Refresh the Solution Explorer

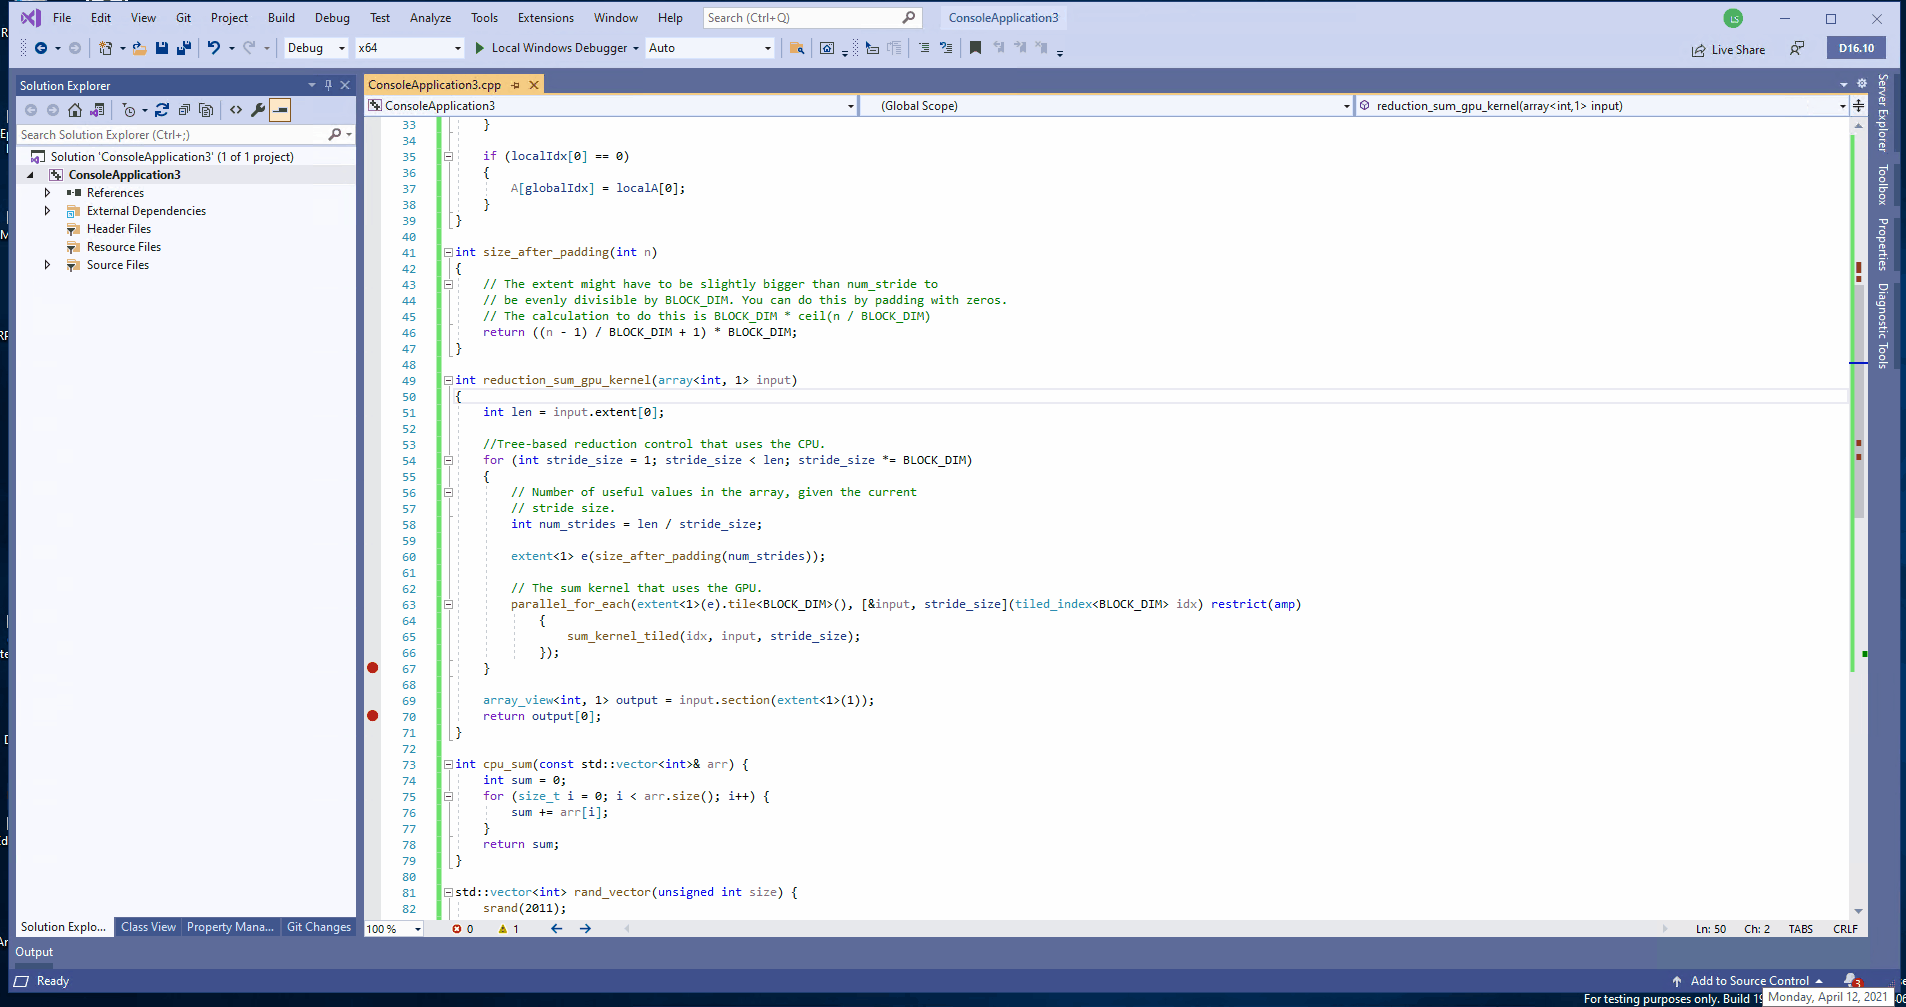click(162, 110)
